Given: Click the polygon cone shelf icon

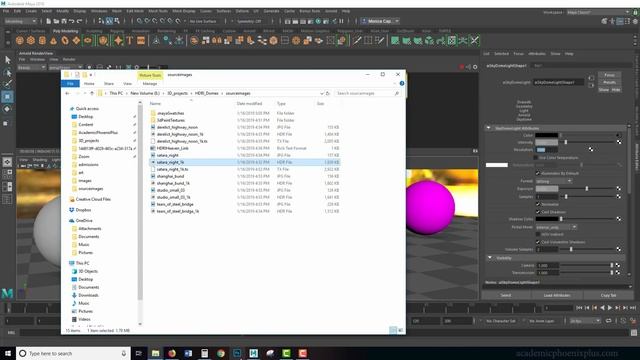Looking at the screenshot, I should pyautogui.click(x=53, y=40).
